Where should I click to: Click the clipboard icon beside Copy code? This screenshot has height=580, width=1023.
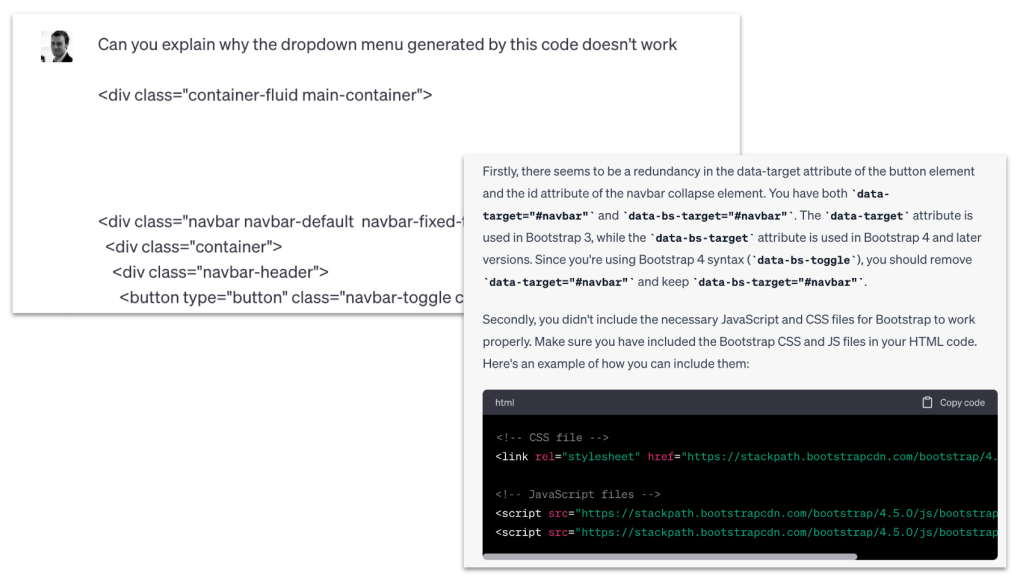(x=928, y=402)
